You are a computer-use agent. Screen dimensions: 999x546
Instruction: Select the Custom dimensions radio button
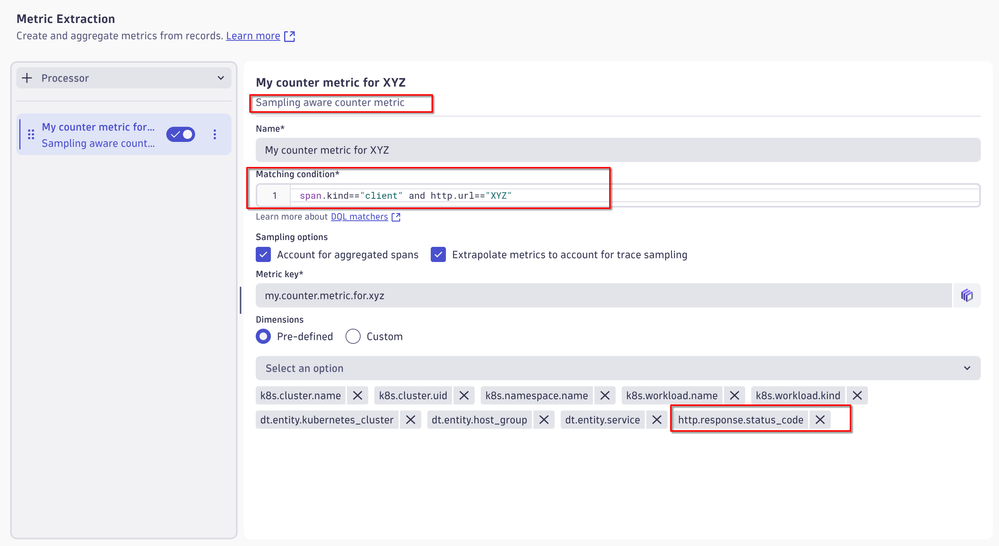[x=353, y=336]
